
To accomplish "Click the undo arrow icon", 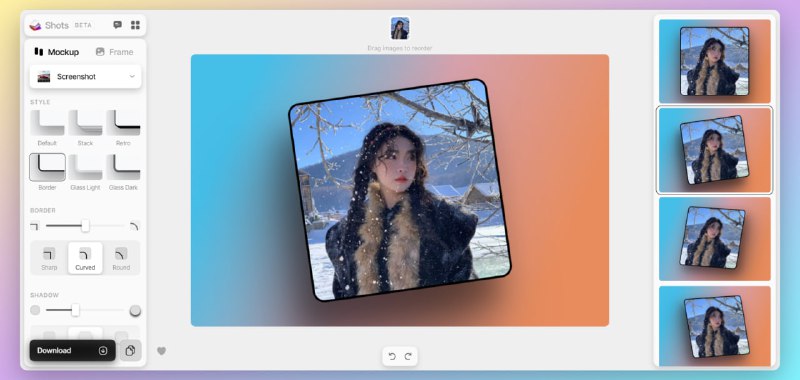I will coord(392,357).
